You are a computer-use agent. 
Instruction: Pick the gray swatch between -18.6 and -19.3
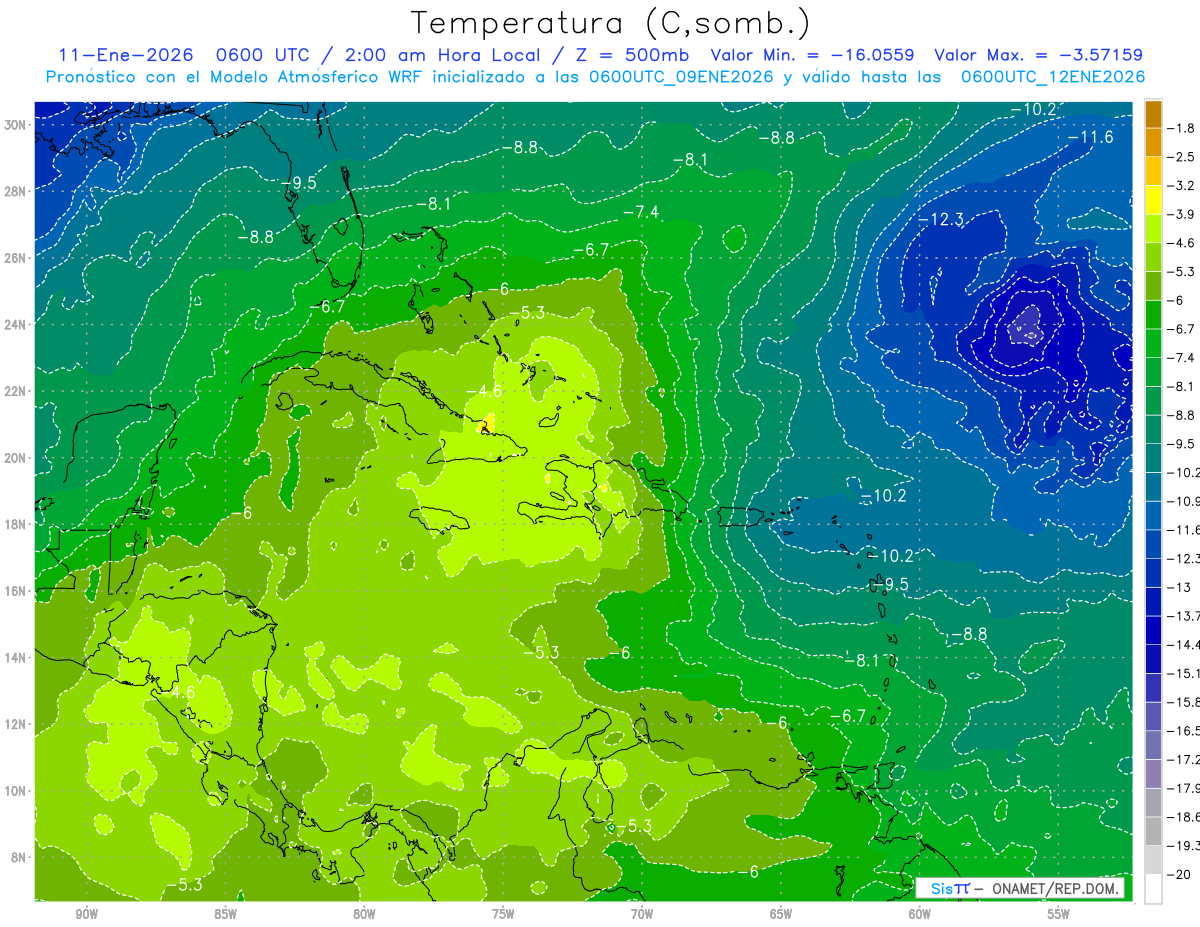(x=1153, y=832)
